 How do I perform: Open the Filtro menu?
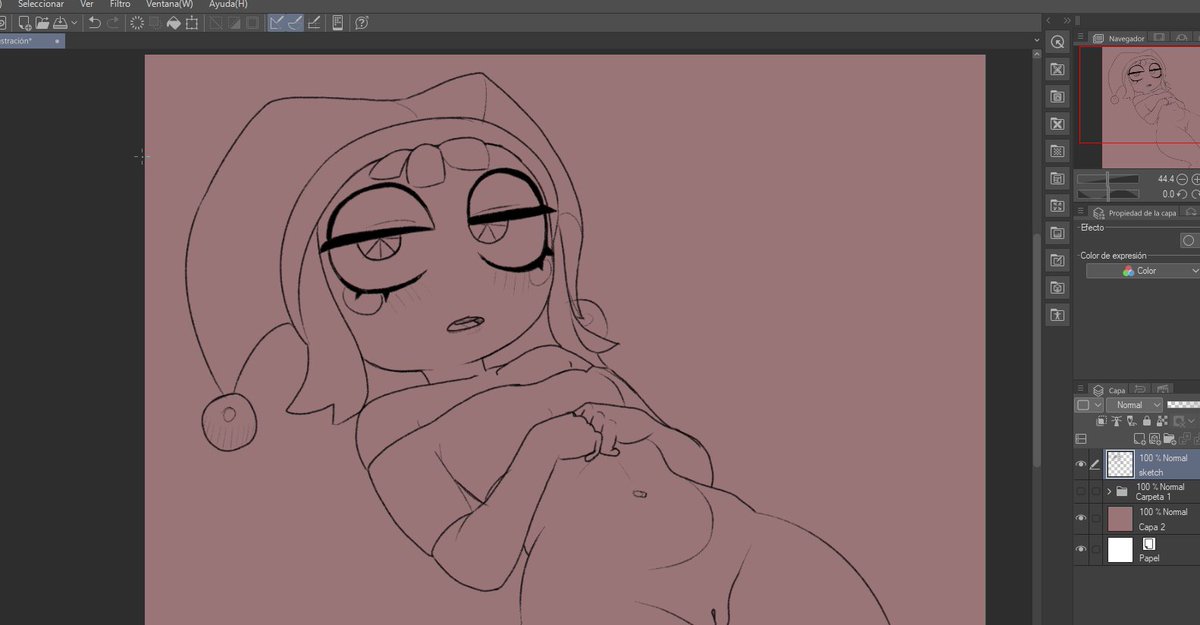(x=120, y=4)
